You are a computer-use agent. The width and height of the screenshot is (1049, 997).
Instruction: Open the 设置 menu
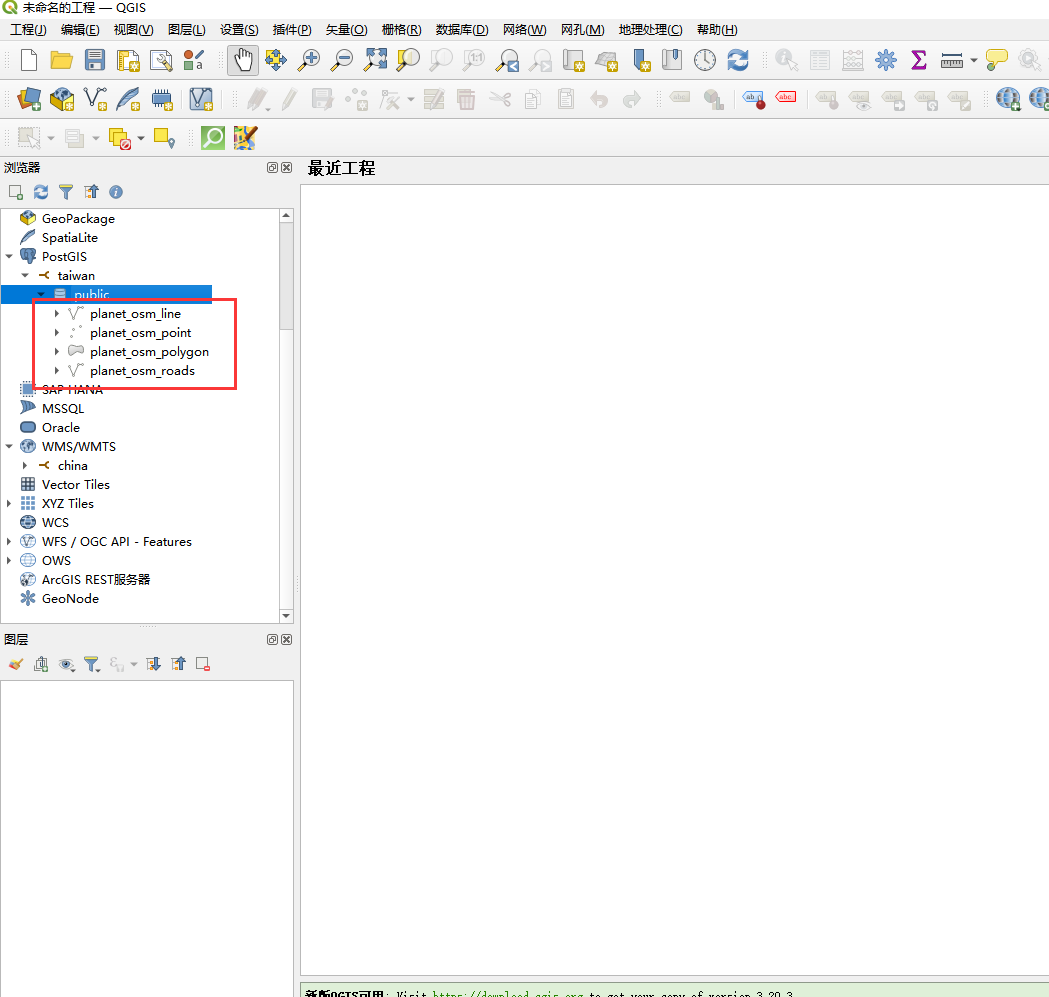pyautogui.click(x=239, y=29)
